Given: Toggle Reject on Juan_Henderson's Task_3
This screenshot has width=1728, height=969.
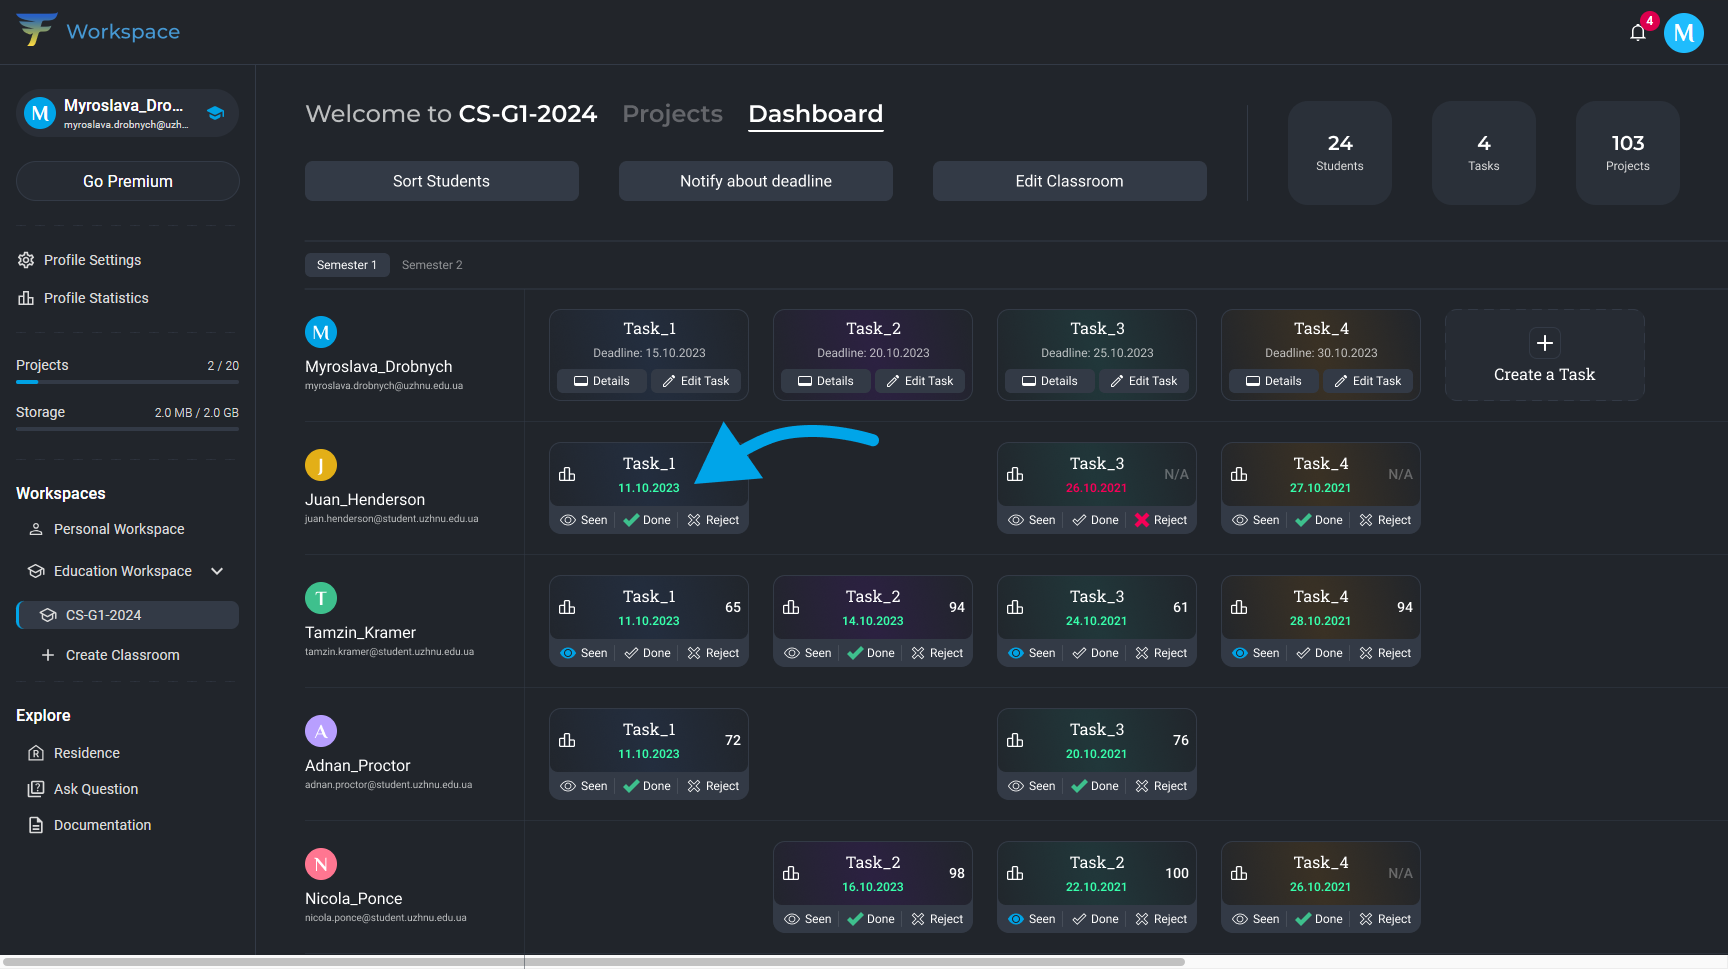Looking at the screenshot, I should click(x=1160, y=520).
